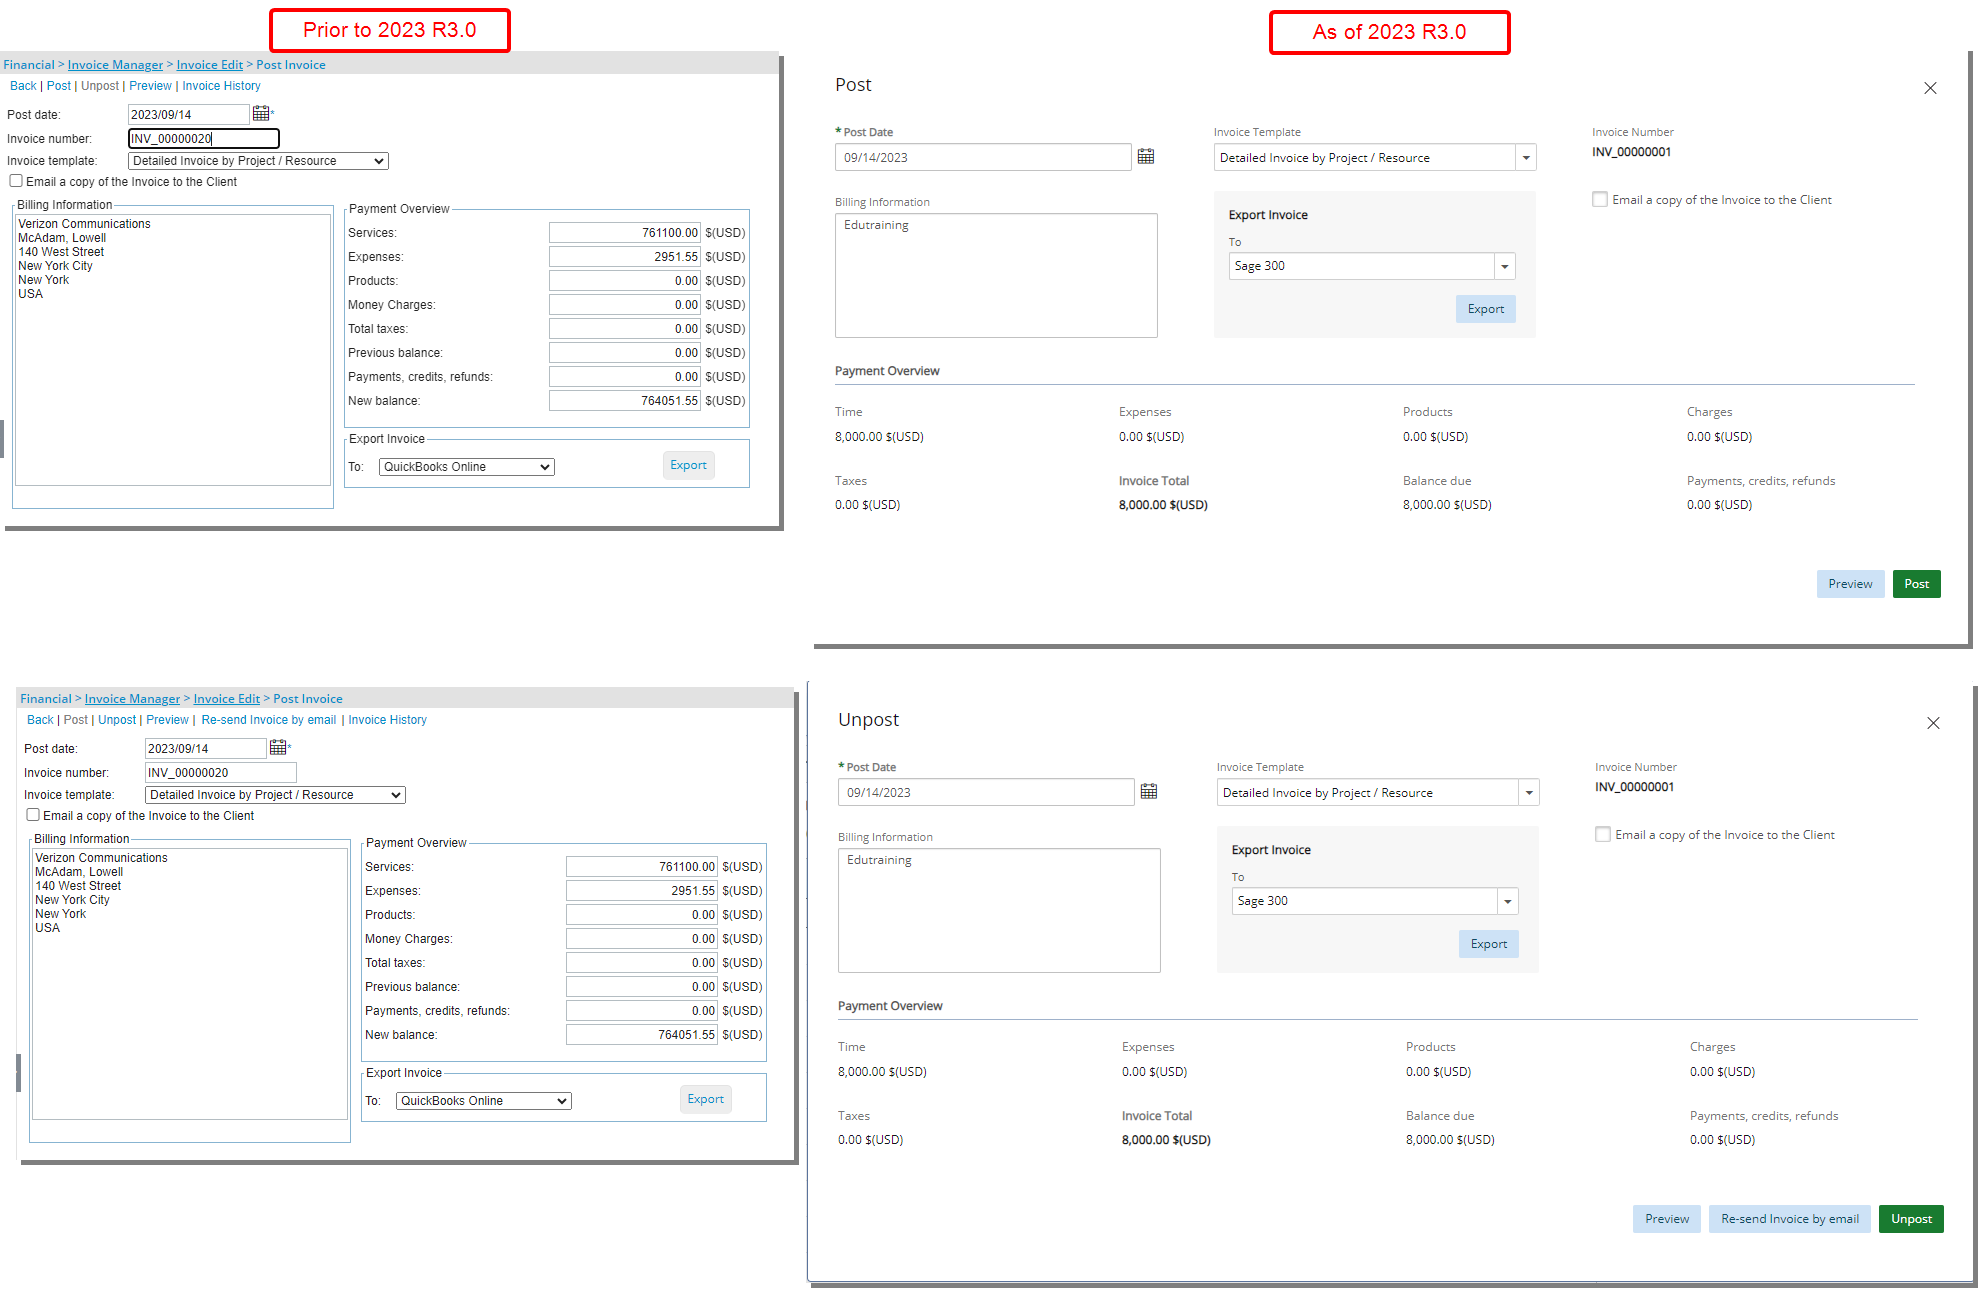Expand Sage 300 export dropdown in Unpost dialog
The image size is (1983, 1293).
1508,901
